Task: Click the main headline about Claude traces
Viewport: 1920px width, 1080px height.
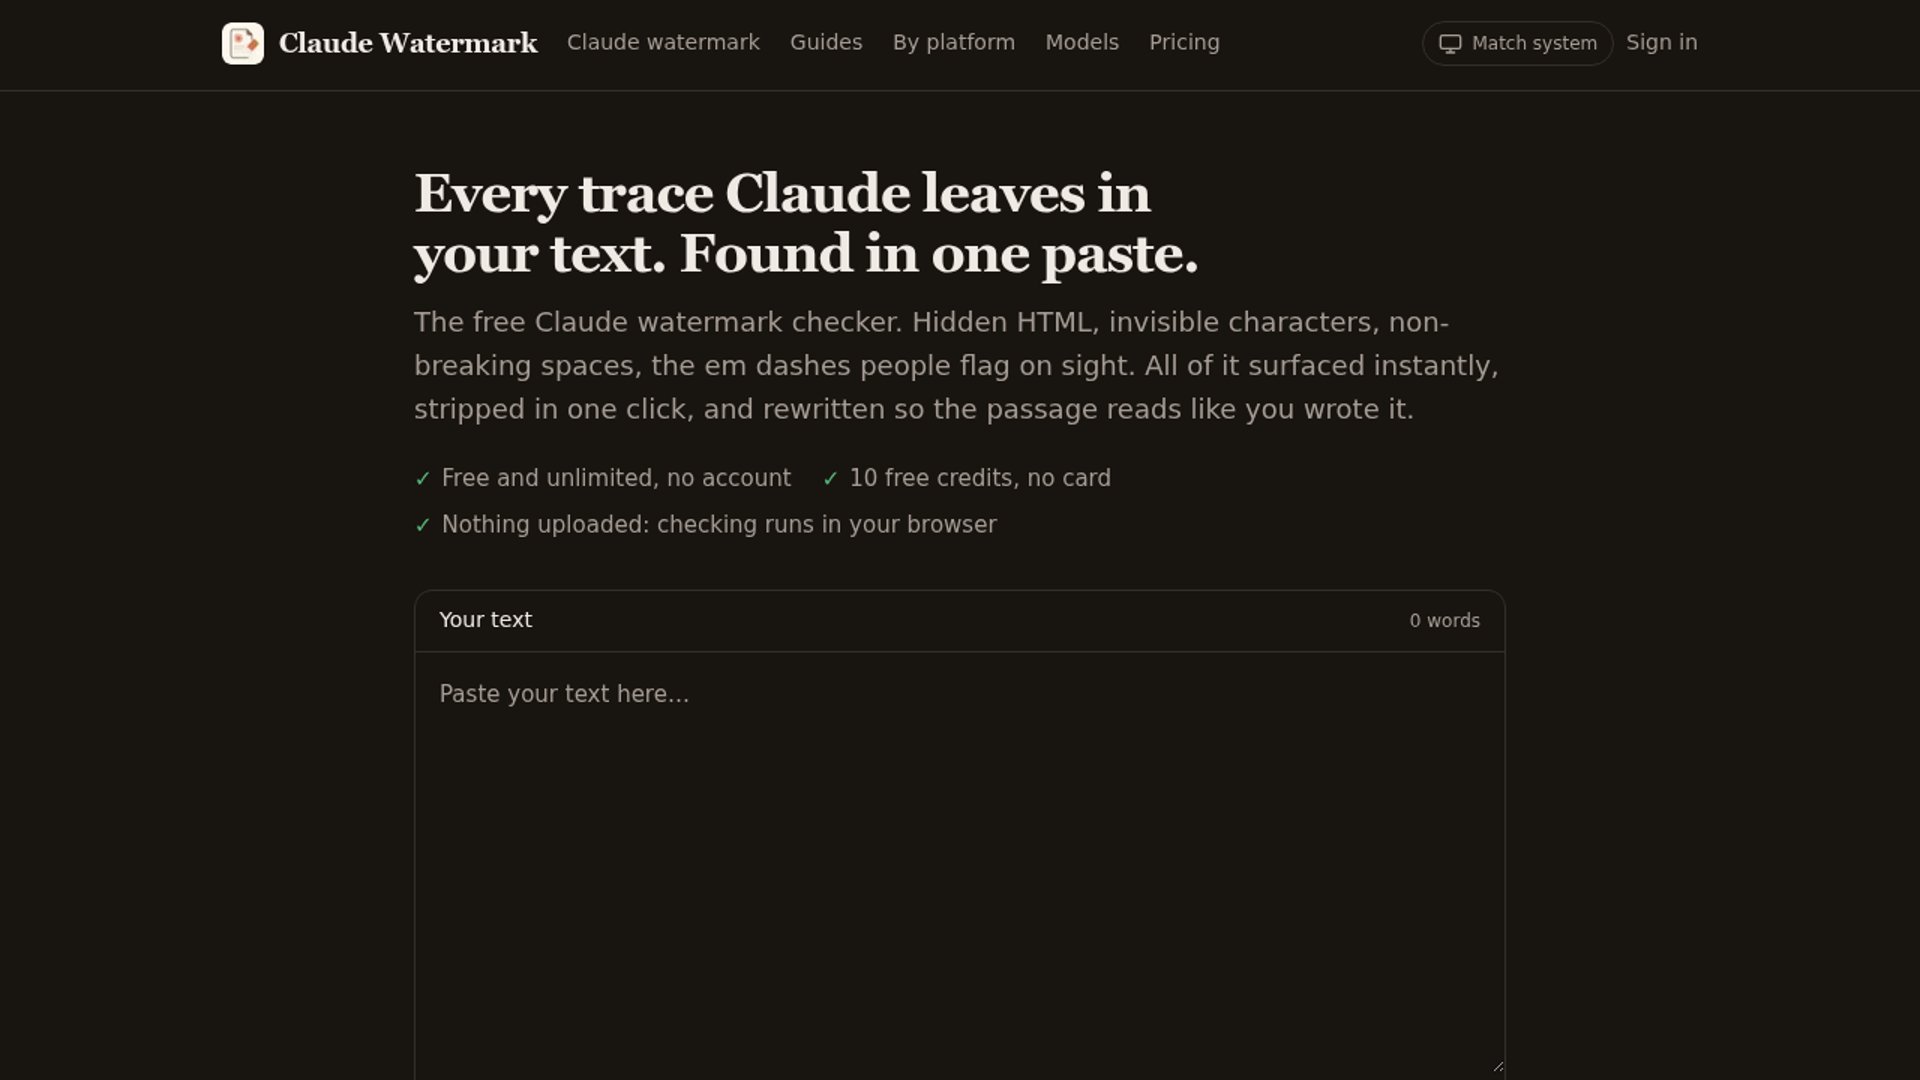Action: [x=806, y=223]
